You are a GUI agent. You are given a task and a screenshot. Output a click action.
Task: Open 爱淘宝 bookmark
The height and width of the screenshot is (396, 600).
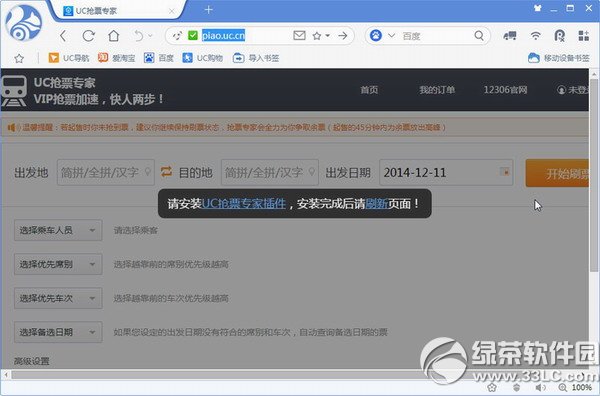(117, 58)
